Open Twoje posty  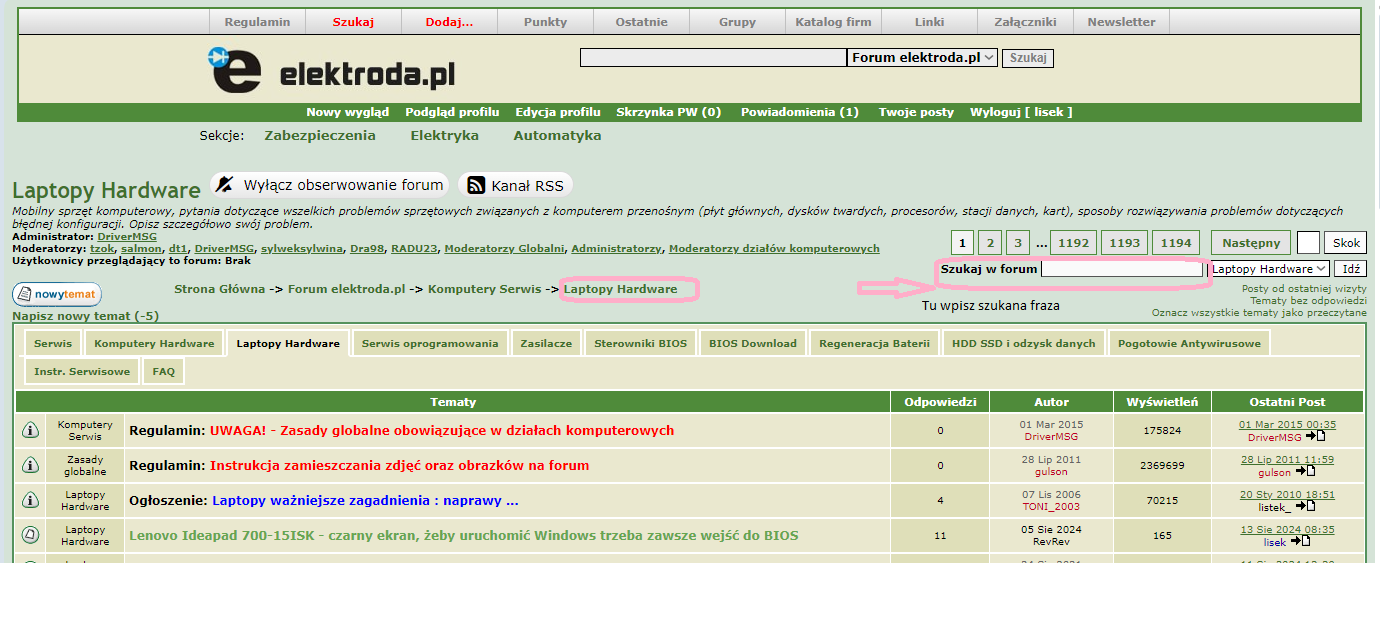pos(916,112)
